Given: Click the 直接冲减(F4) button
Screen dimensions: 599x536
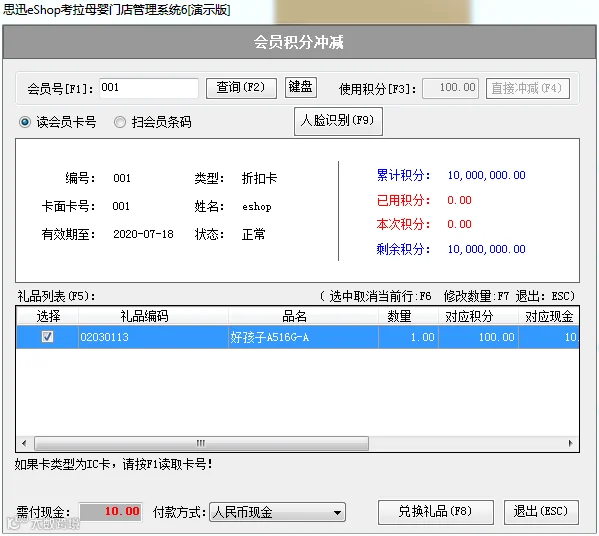Looking at the screenshot, I should 528,88.
